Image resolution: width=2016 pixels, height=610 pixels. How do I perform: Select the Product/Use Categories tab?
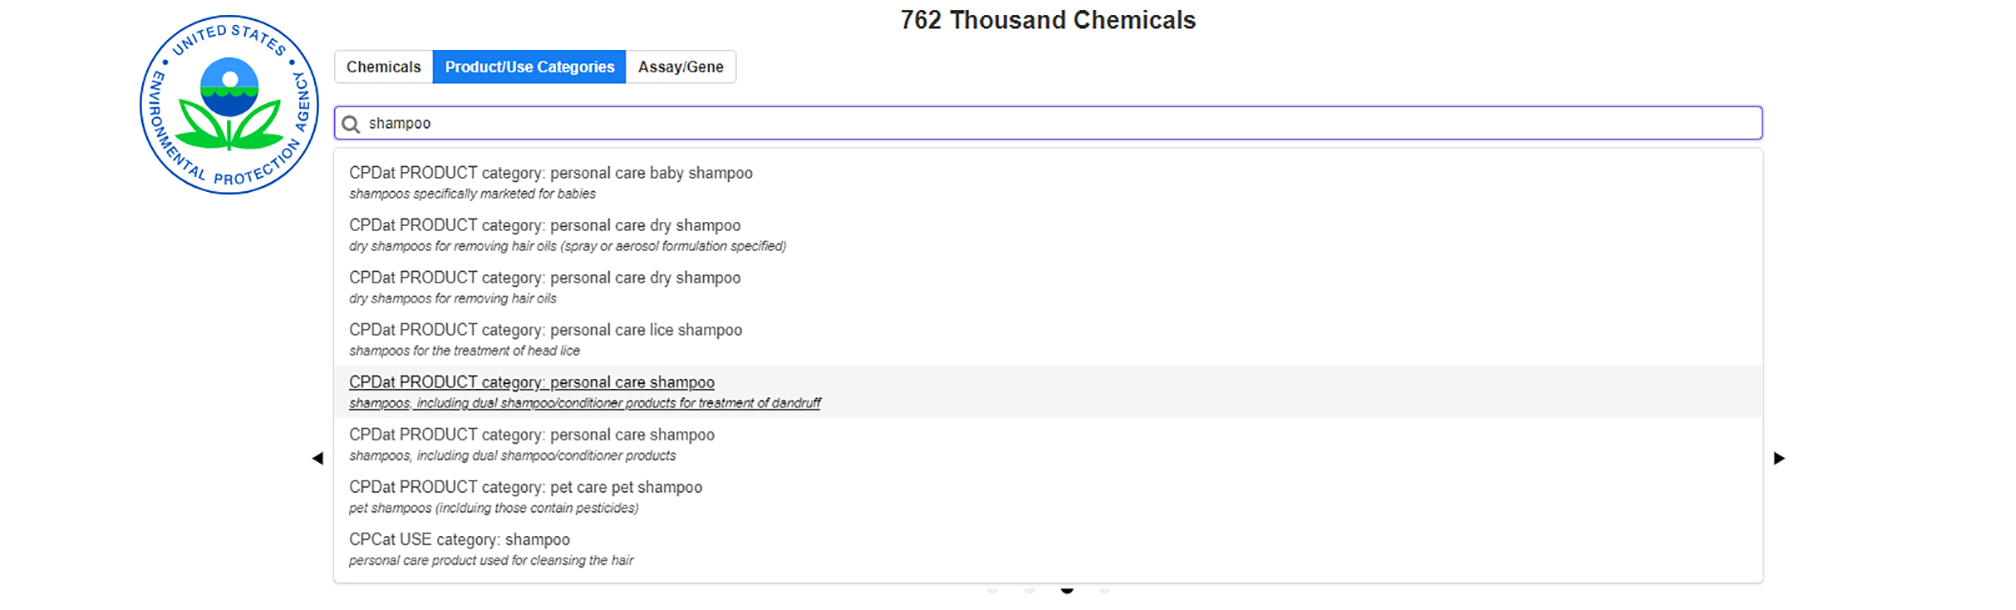530,67
